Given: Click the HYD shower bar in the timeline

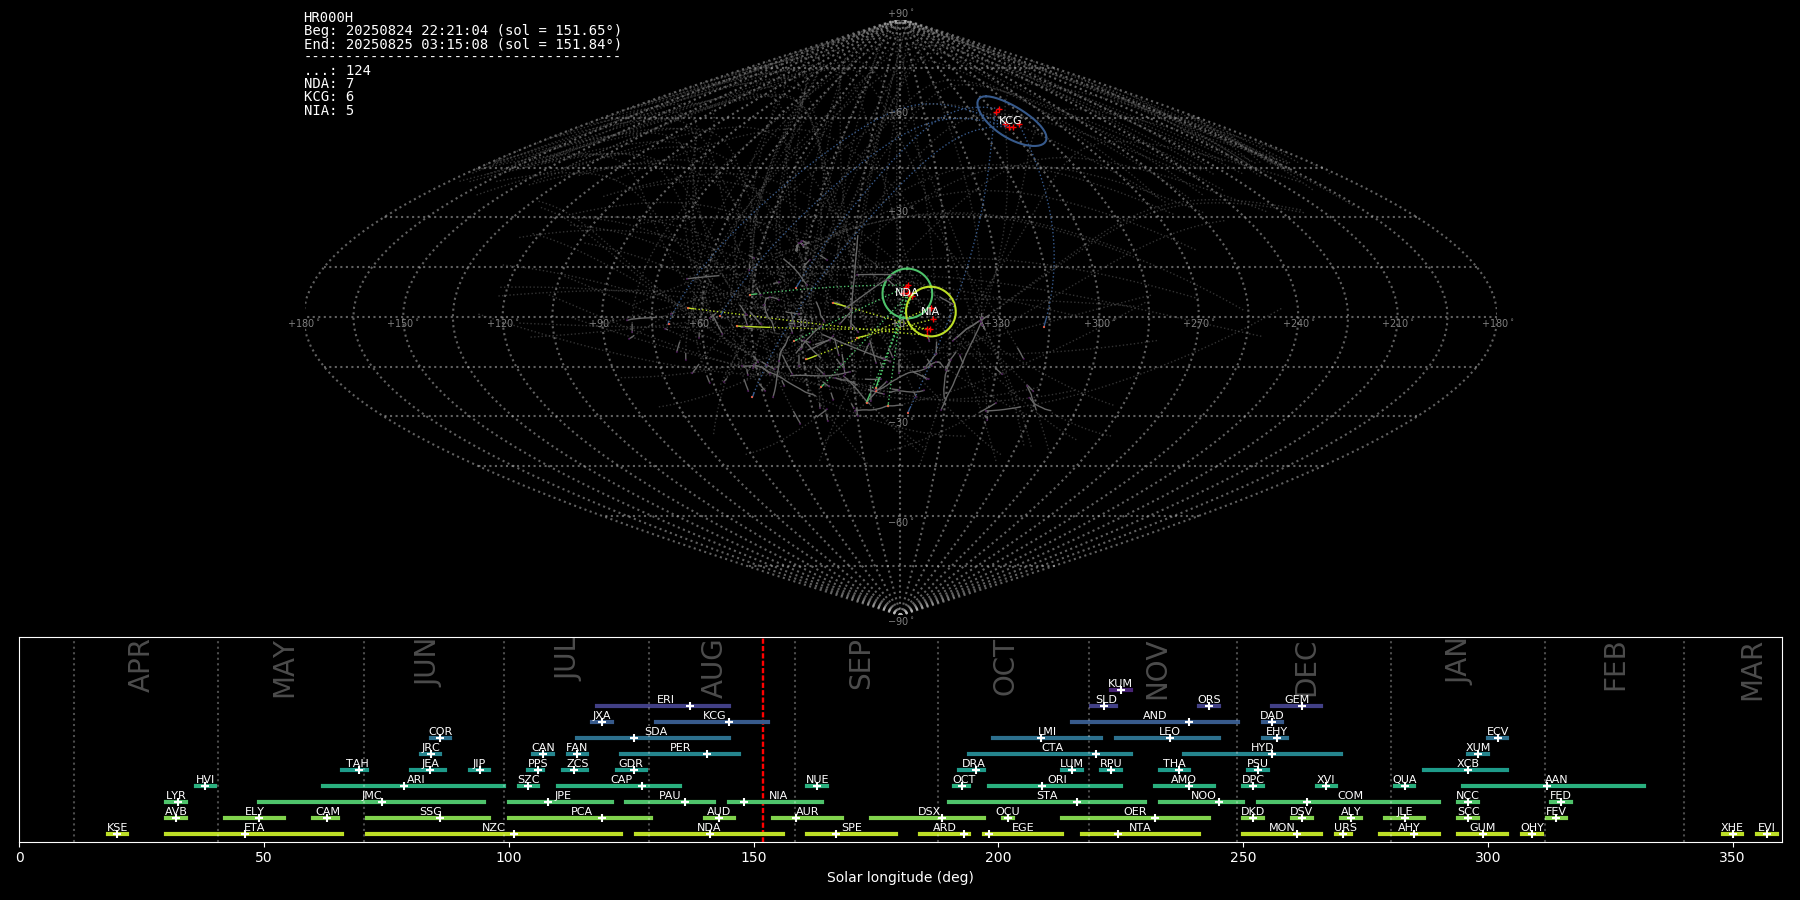Looking at the screenshot, I should tap(1262, 754).
